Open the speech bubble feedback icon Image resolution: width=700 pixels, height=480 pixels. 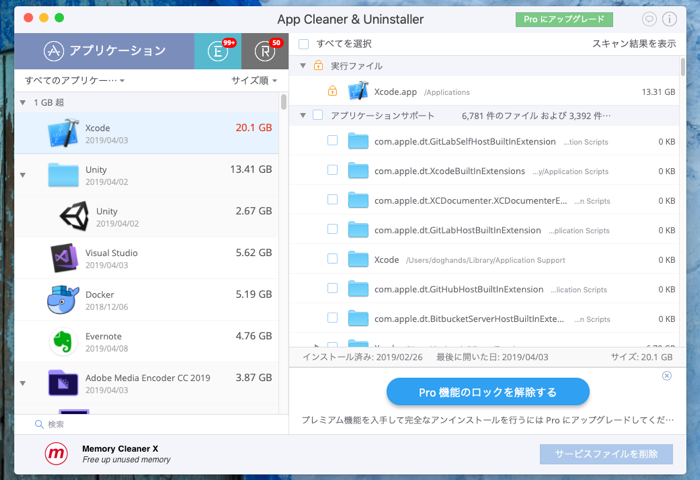click(649, 19)
